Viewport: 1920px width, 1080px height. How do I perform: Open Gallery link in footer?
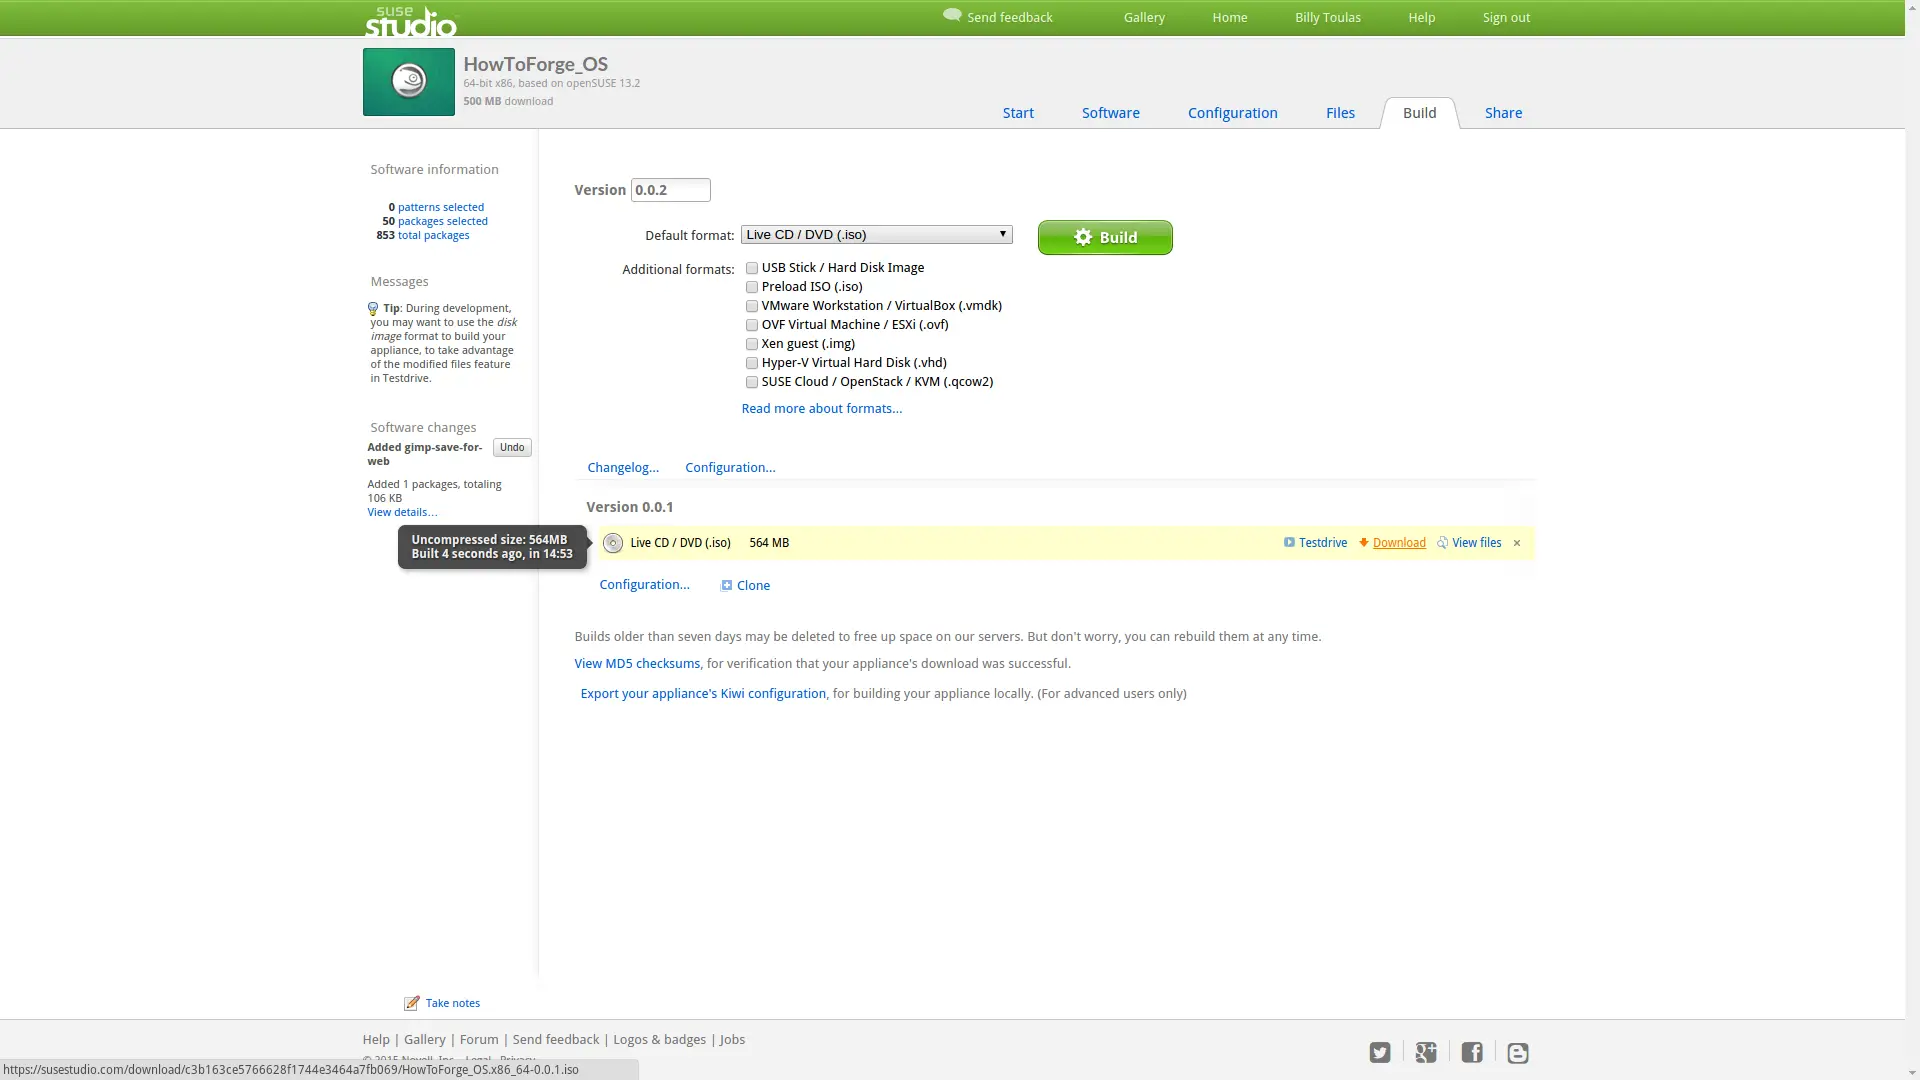[425, 1040]
